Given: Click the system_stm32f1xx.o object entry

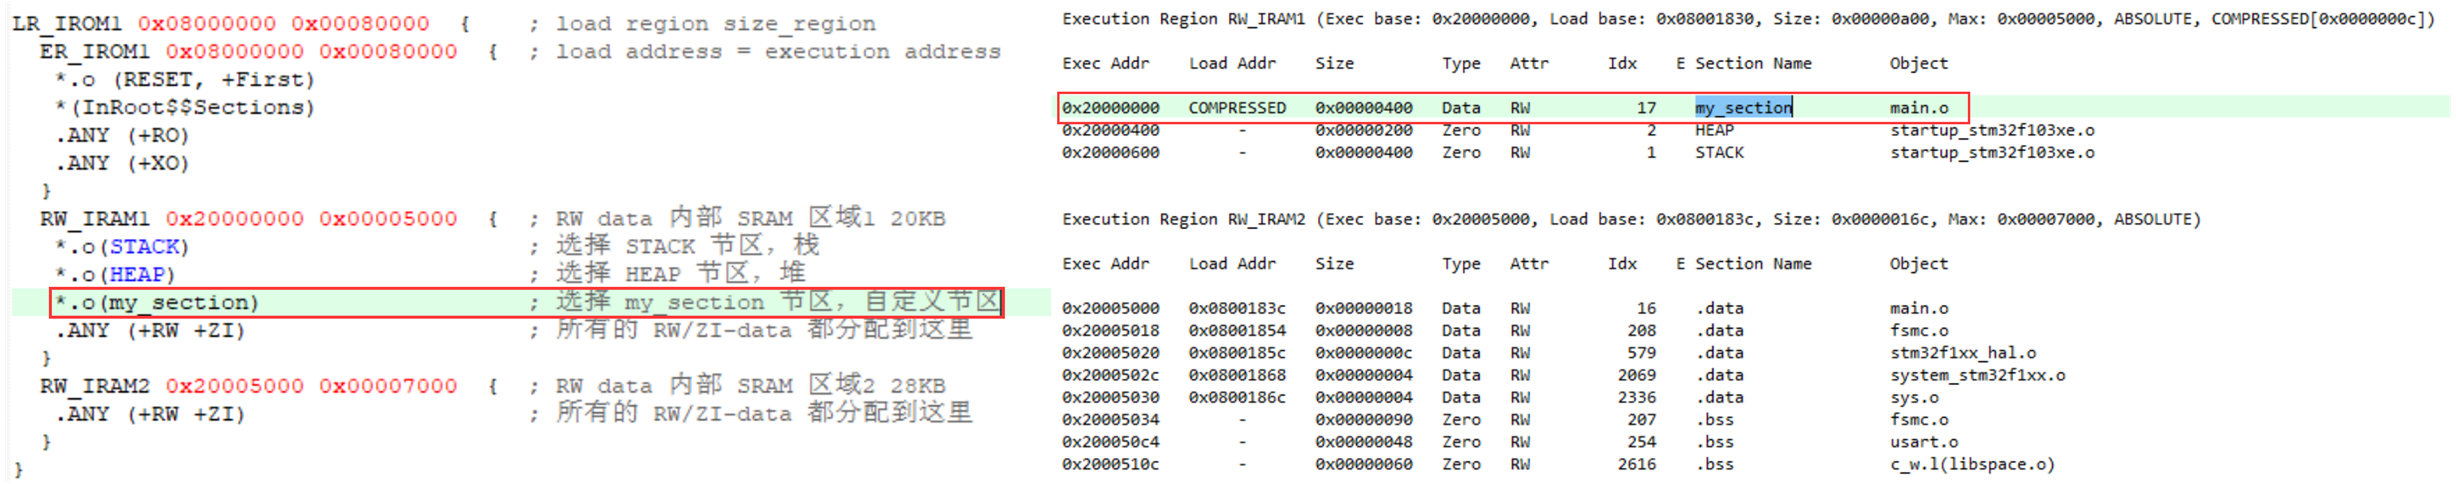Looking at the screenshot, I should [1977, 375].
